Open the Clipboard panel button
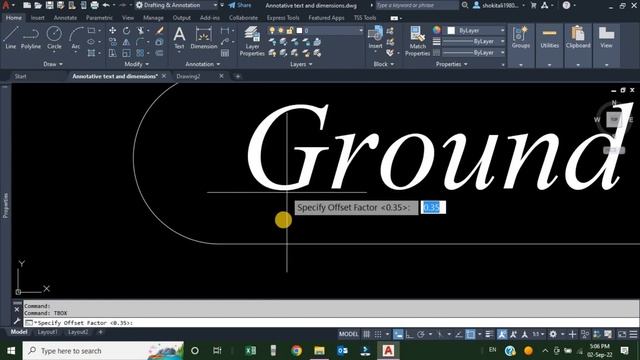Screen dimensions: 640x360 (x=578, y=38)
